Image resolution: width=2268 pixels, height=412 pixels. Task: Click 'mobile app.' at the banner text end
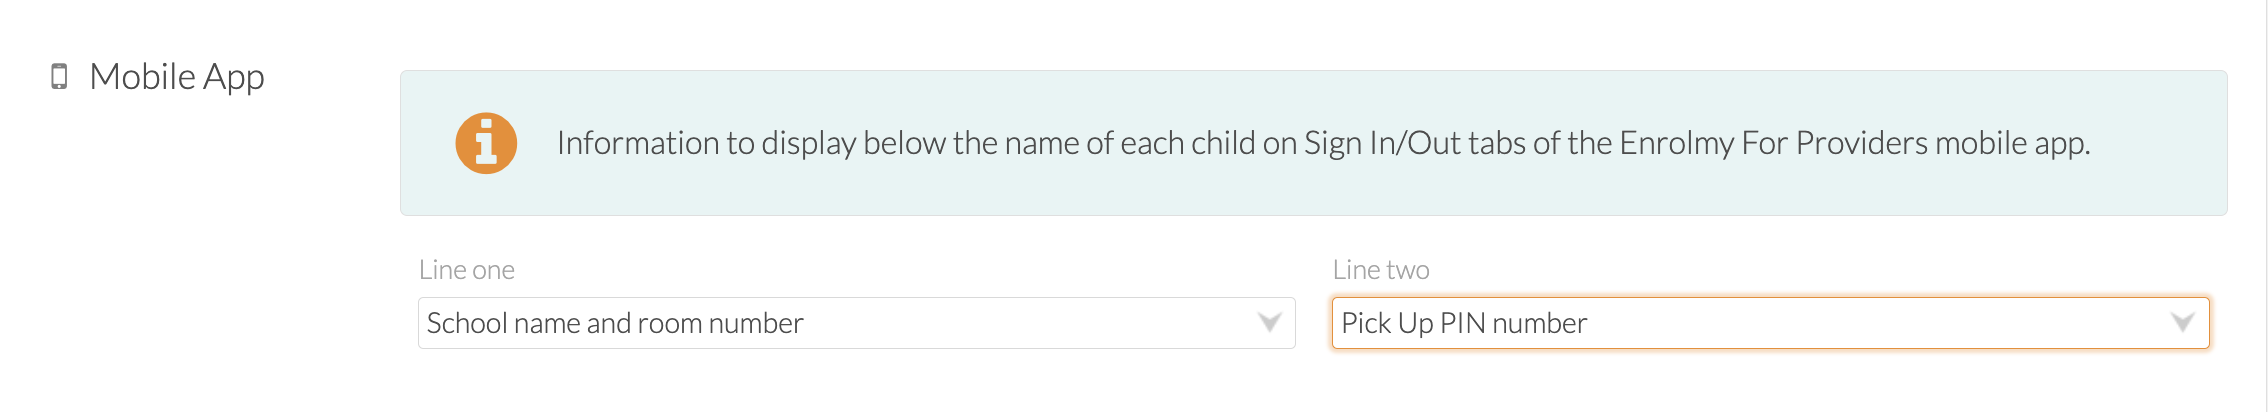[x=2013, y=143]
